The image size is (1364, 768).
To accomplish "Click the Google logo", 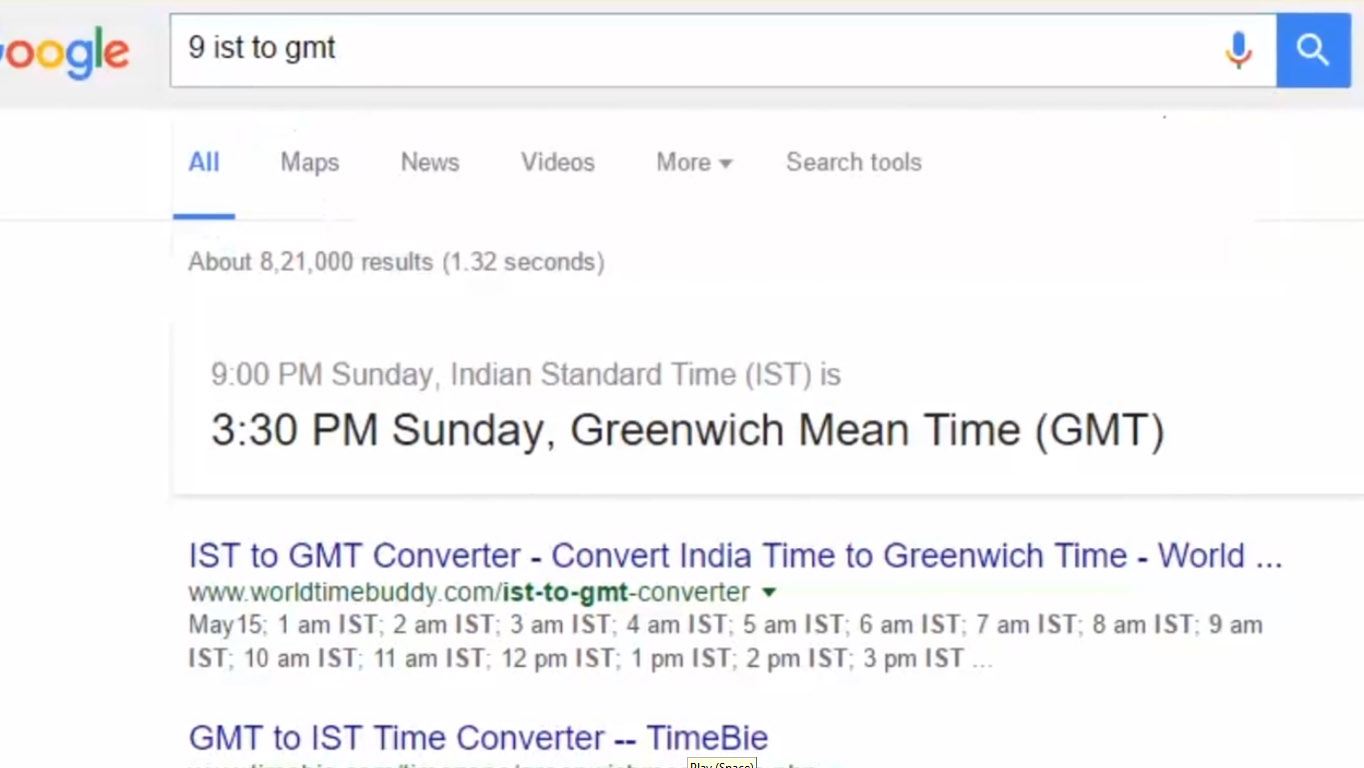I will tap(65, 52).
